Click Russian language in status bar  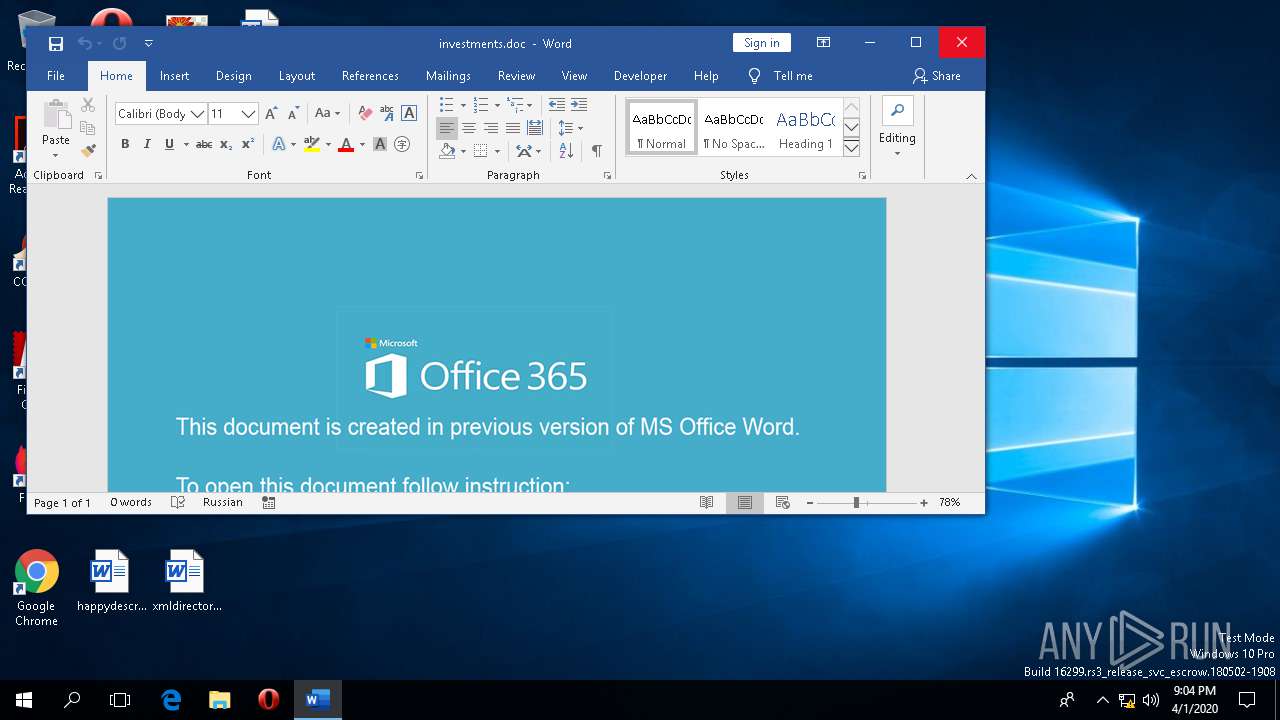point(222,503)
